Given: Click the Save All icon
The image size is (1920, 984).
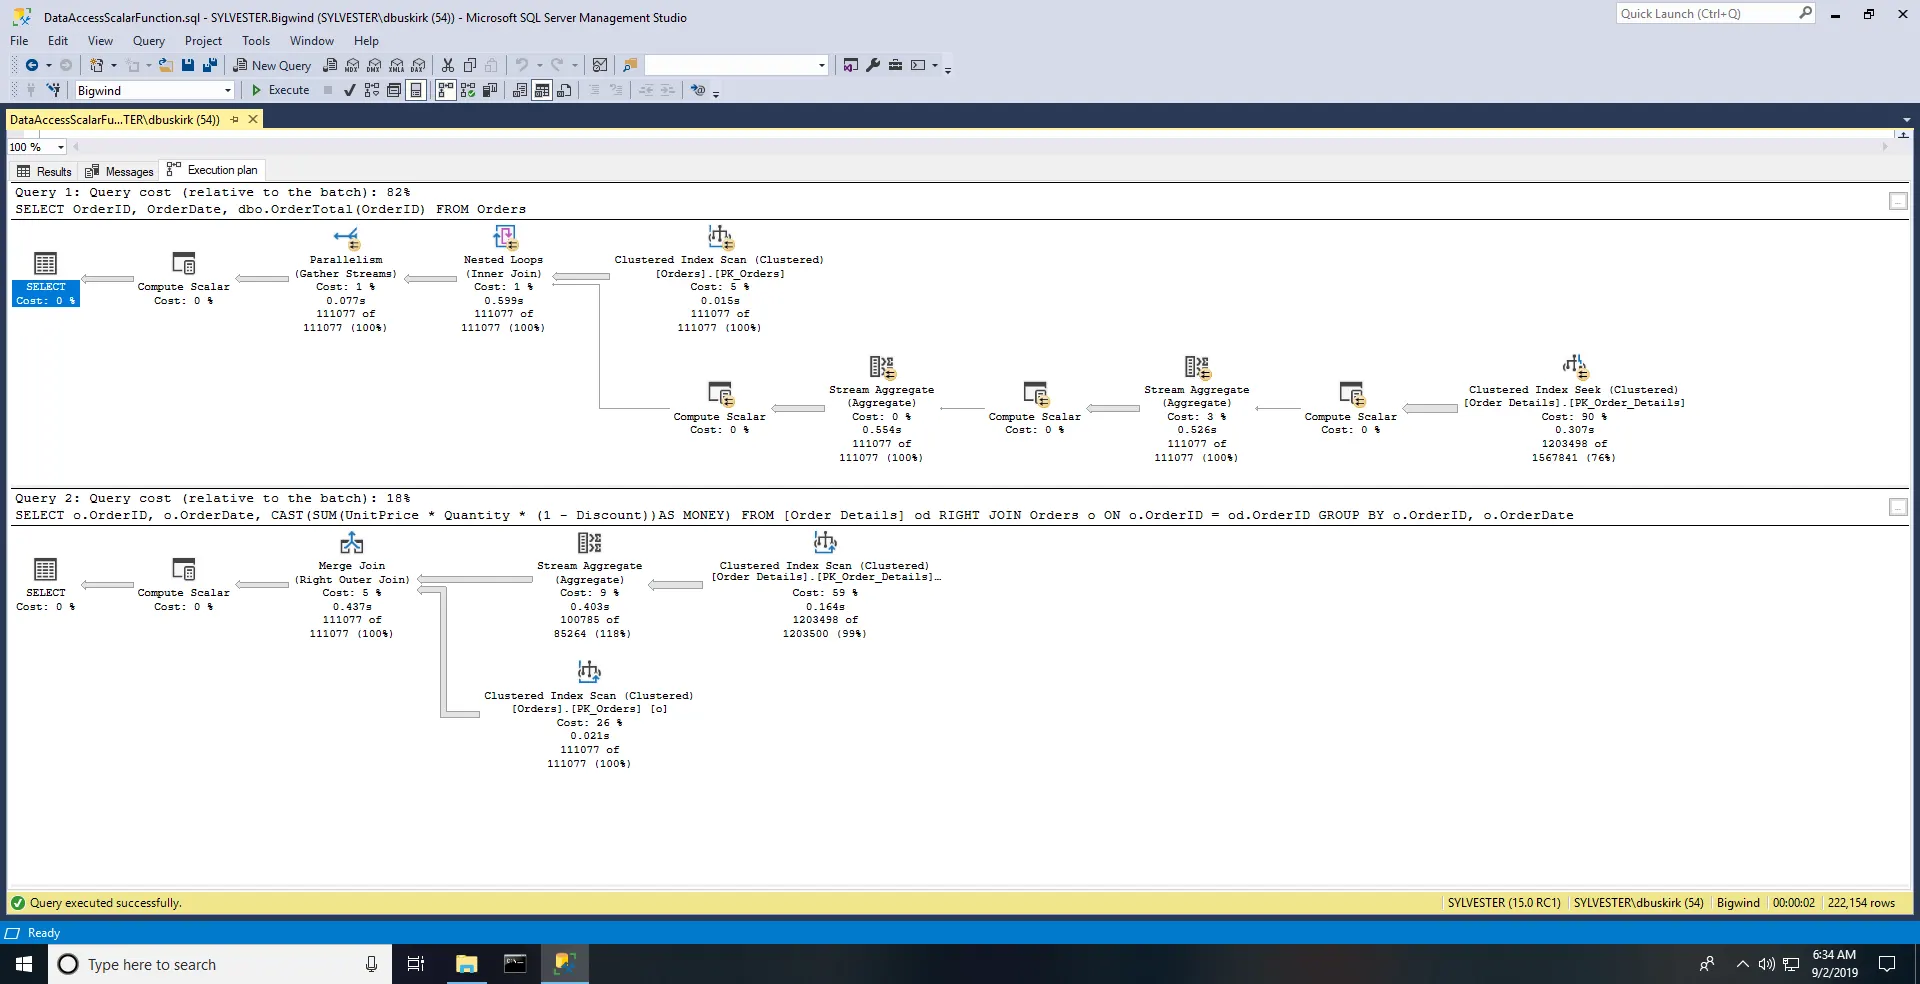Looking at the screenshot, I should coord(210,65).
